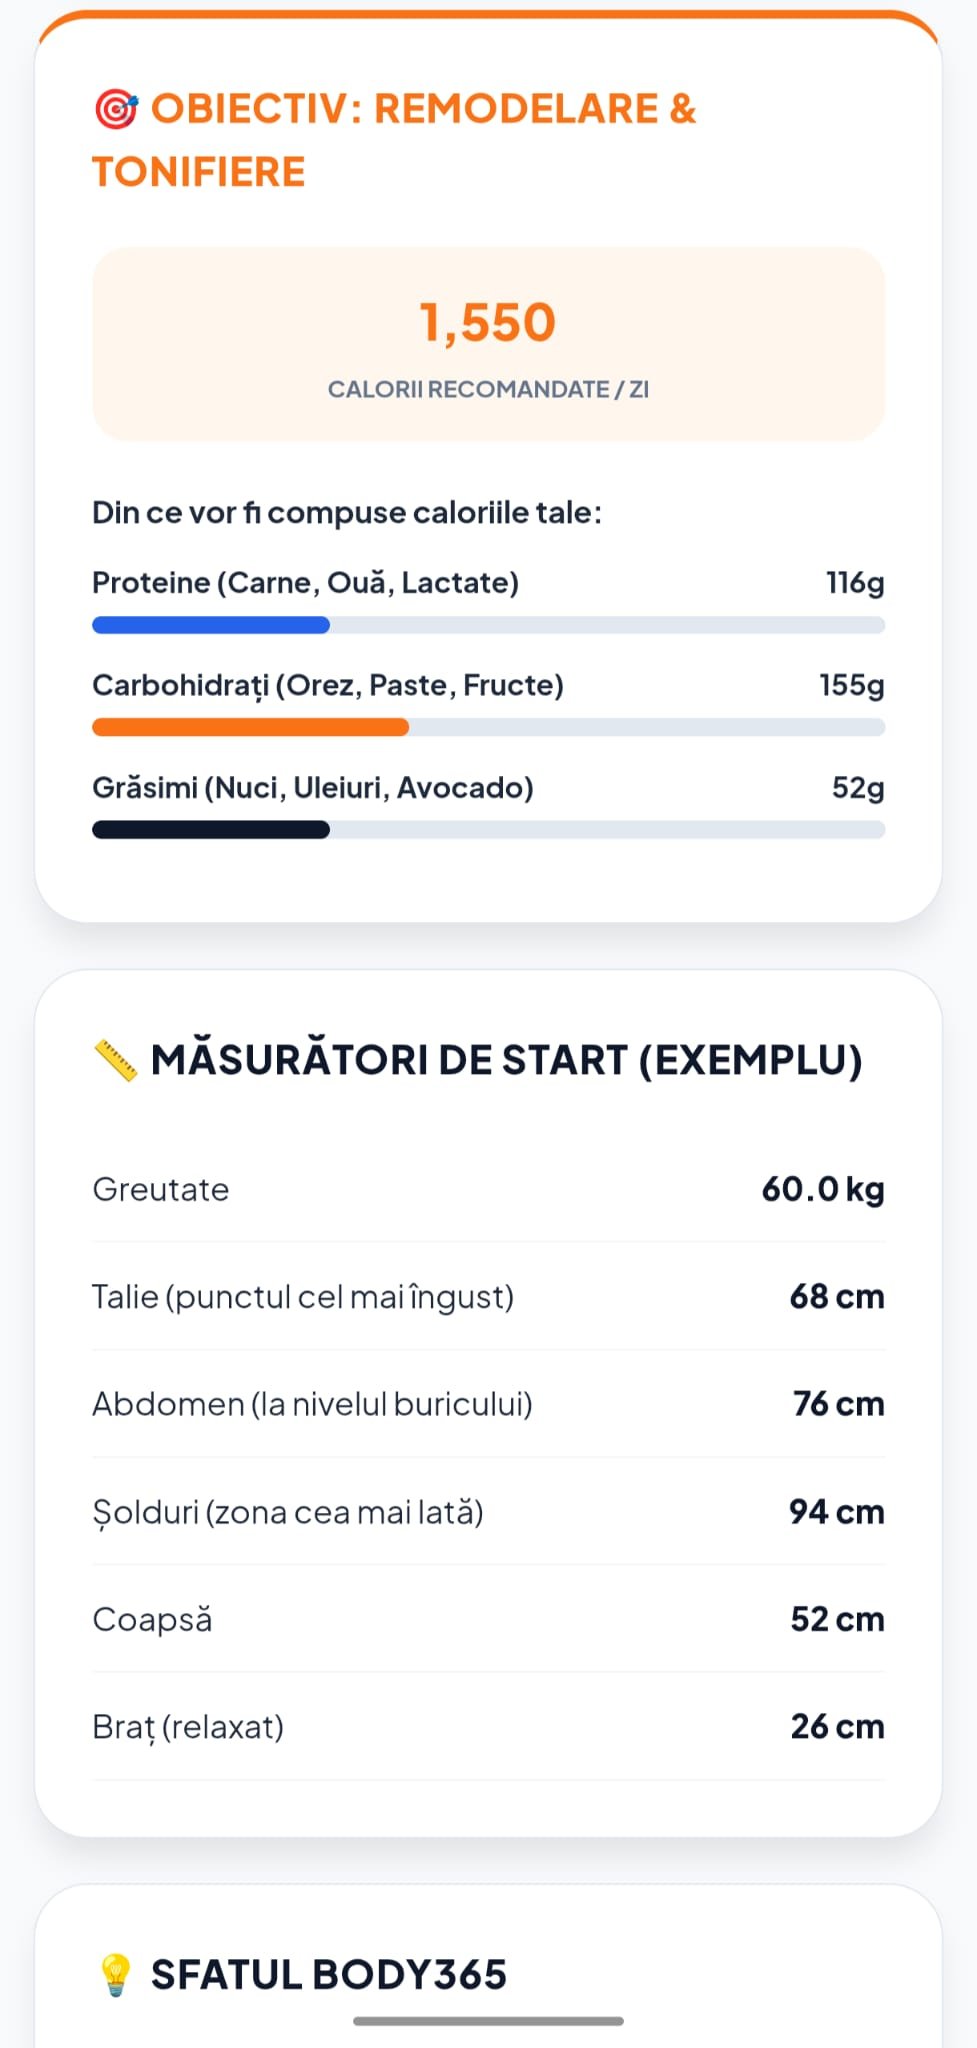Tap the 76 cm abdomen value
The width and height of the screenshot is (977, 2048).
tap(838, 1404)
